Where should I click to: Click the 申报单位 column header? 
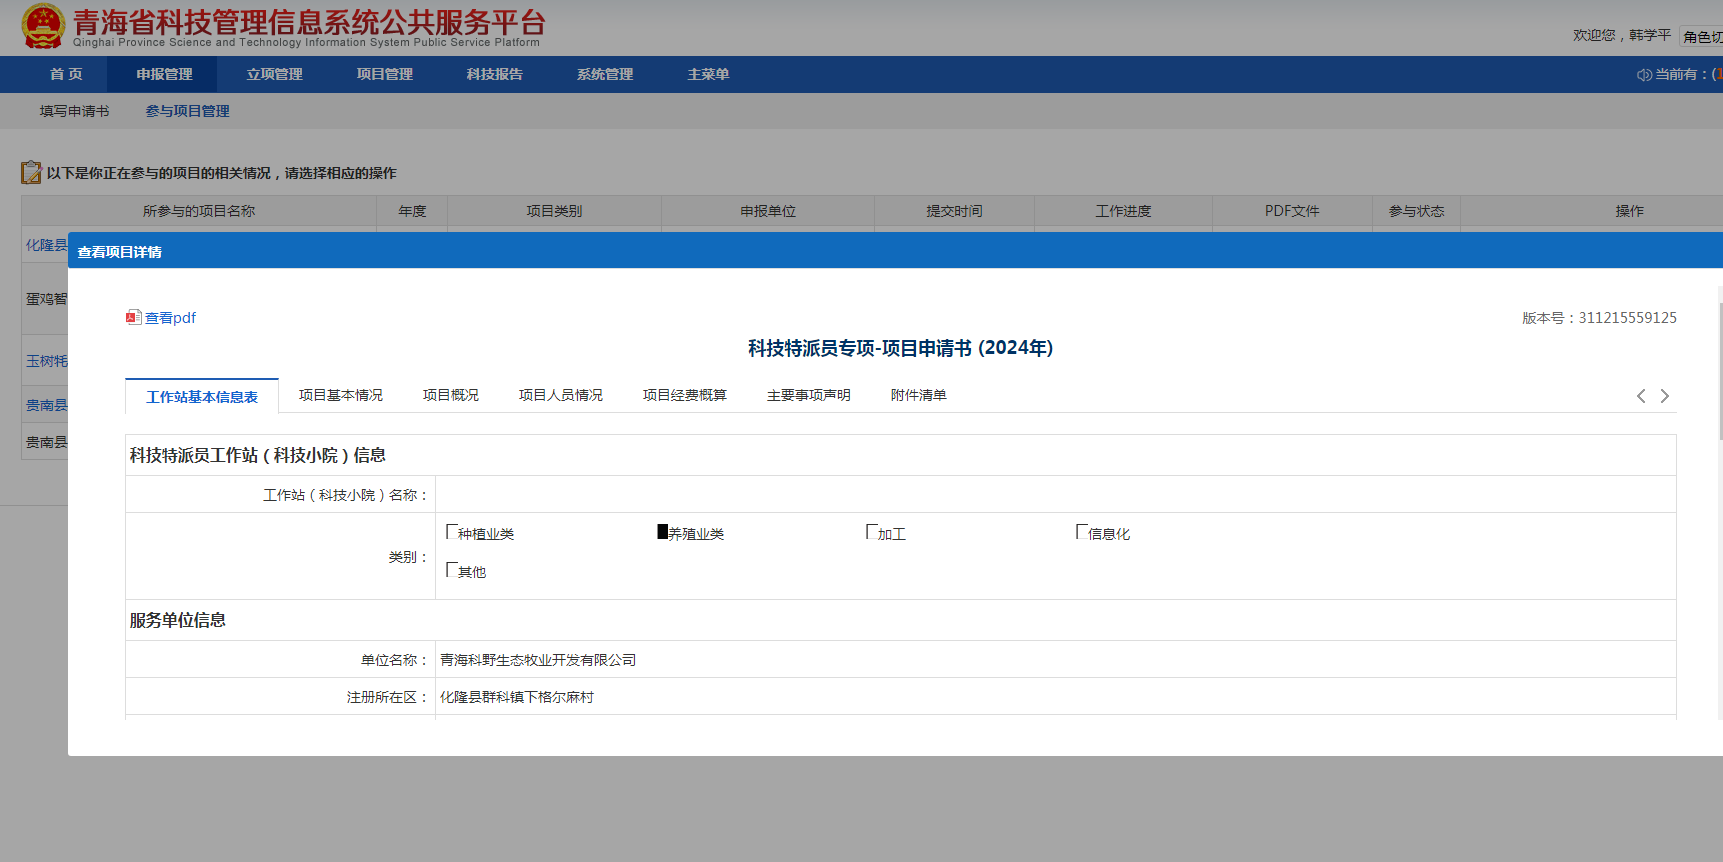[x=768, y=211]
